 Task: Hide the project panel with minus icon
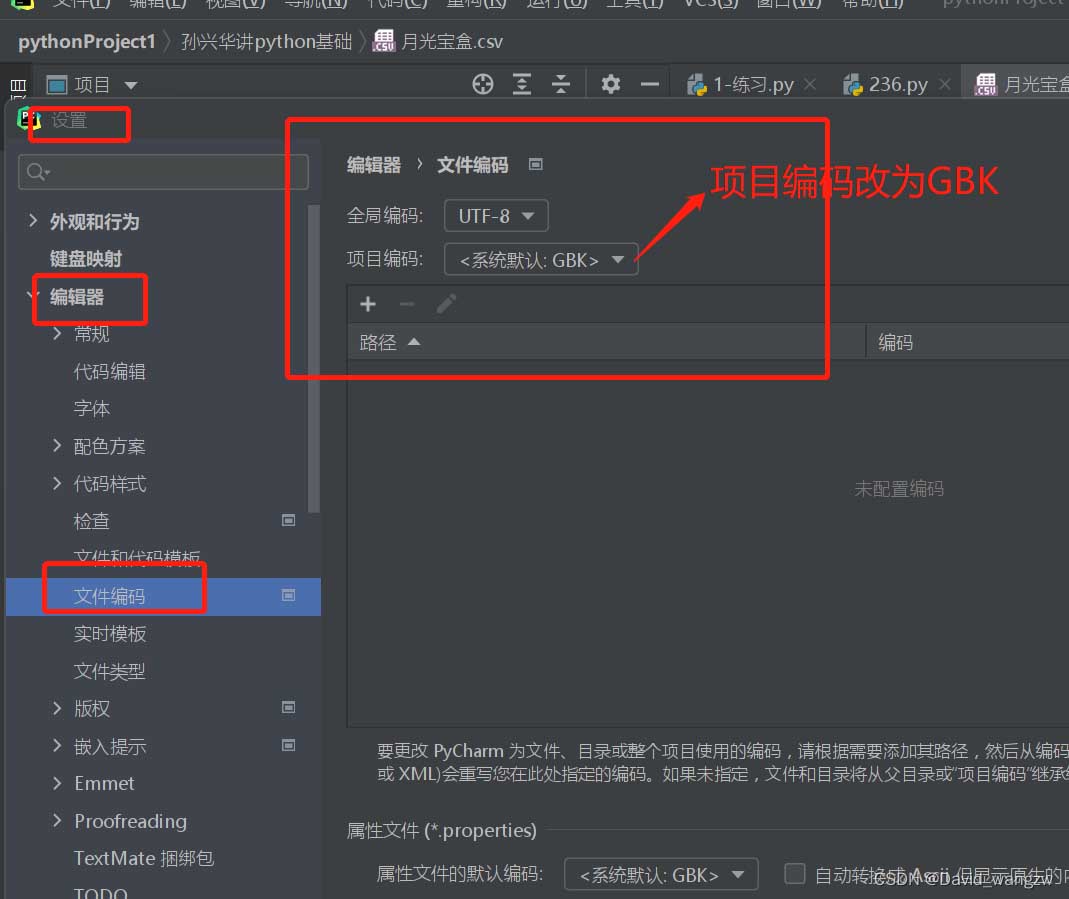click(x=650, y=85)
